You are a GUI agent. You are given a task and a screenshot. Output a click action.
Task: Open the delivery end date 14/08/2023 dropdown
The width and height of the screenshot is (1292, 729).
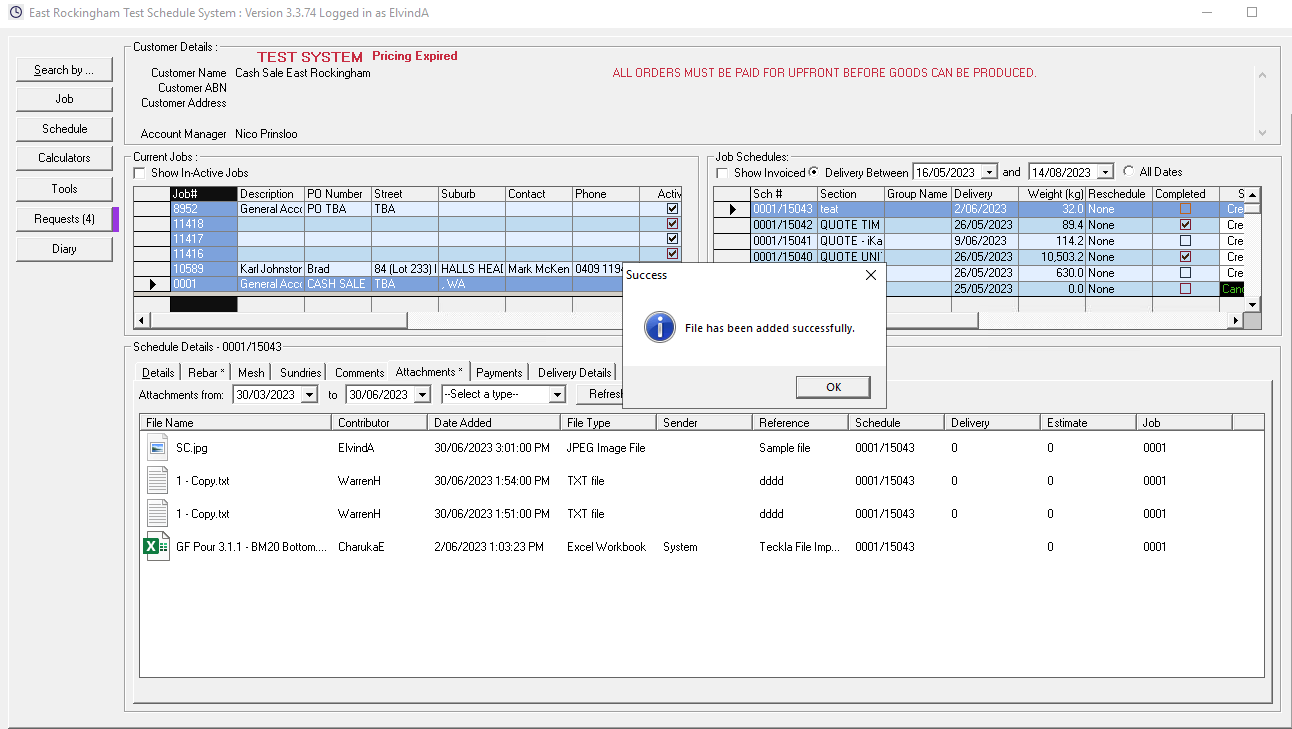(1104, 173)
